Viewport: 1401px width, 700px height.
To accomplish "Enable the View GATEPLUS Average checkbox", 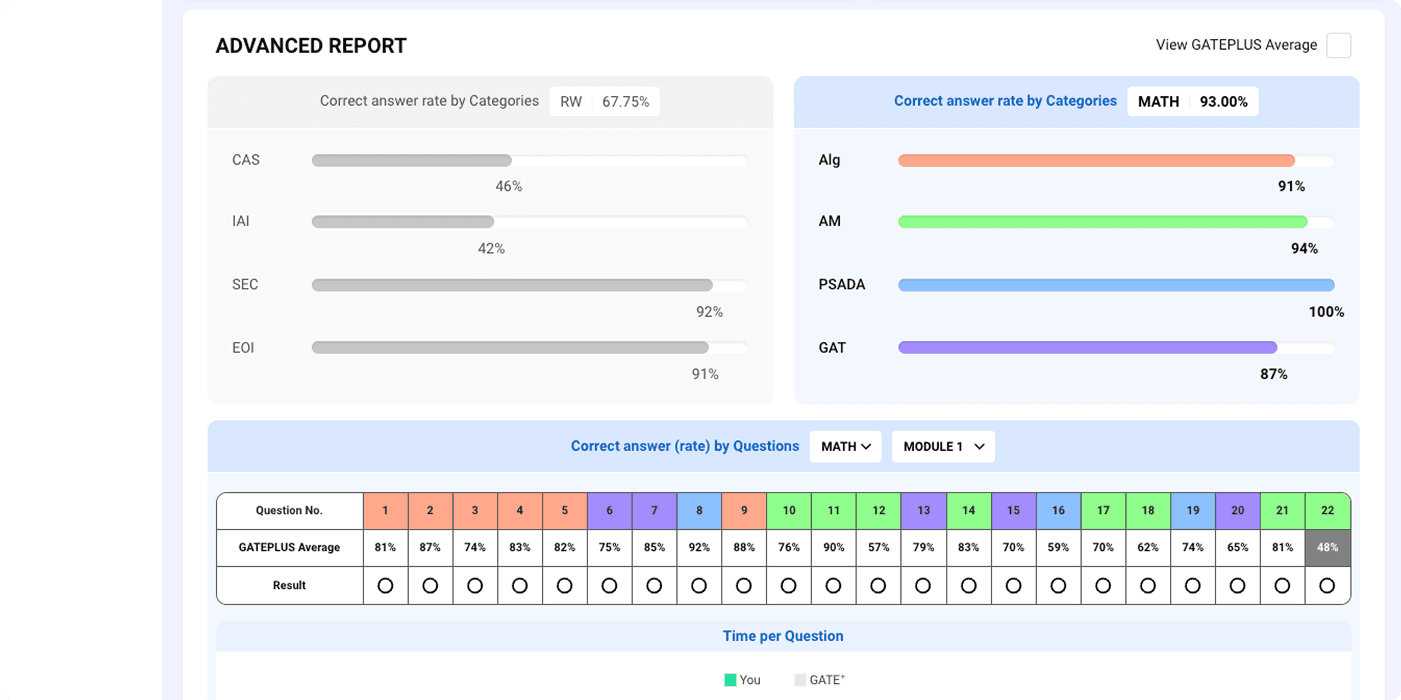I will tap(1339, 45).
